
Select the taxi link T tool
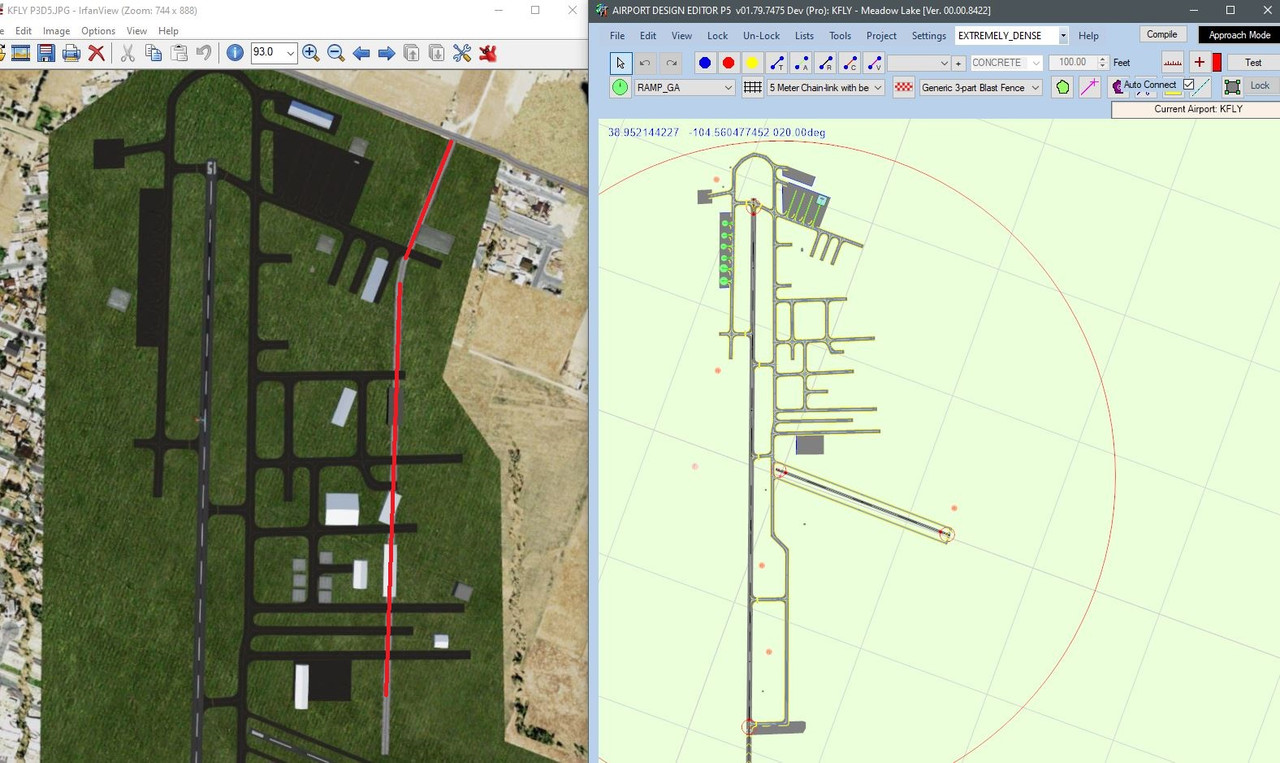tap(777, 63)
